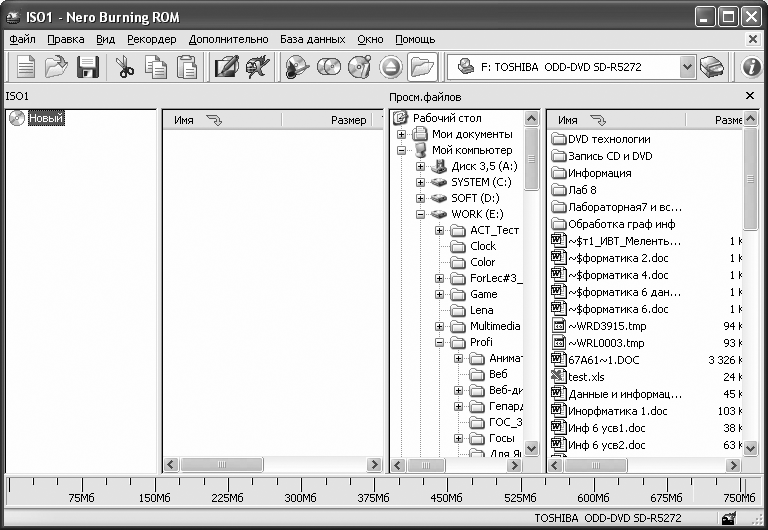This screenshot has height=530, width=768.
Task: Expand the ACT_Тест folder
Action: coord(439,230)
